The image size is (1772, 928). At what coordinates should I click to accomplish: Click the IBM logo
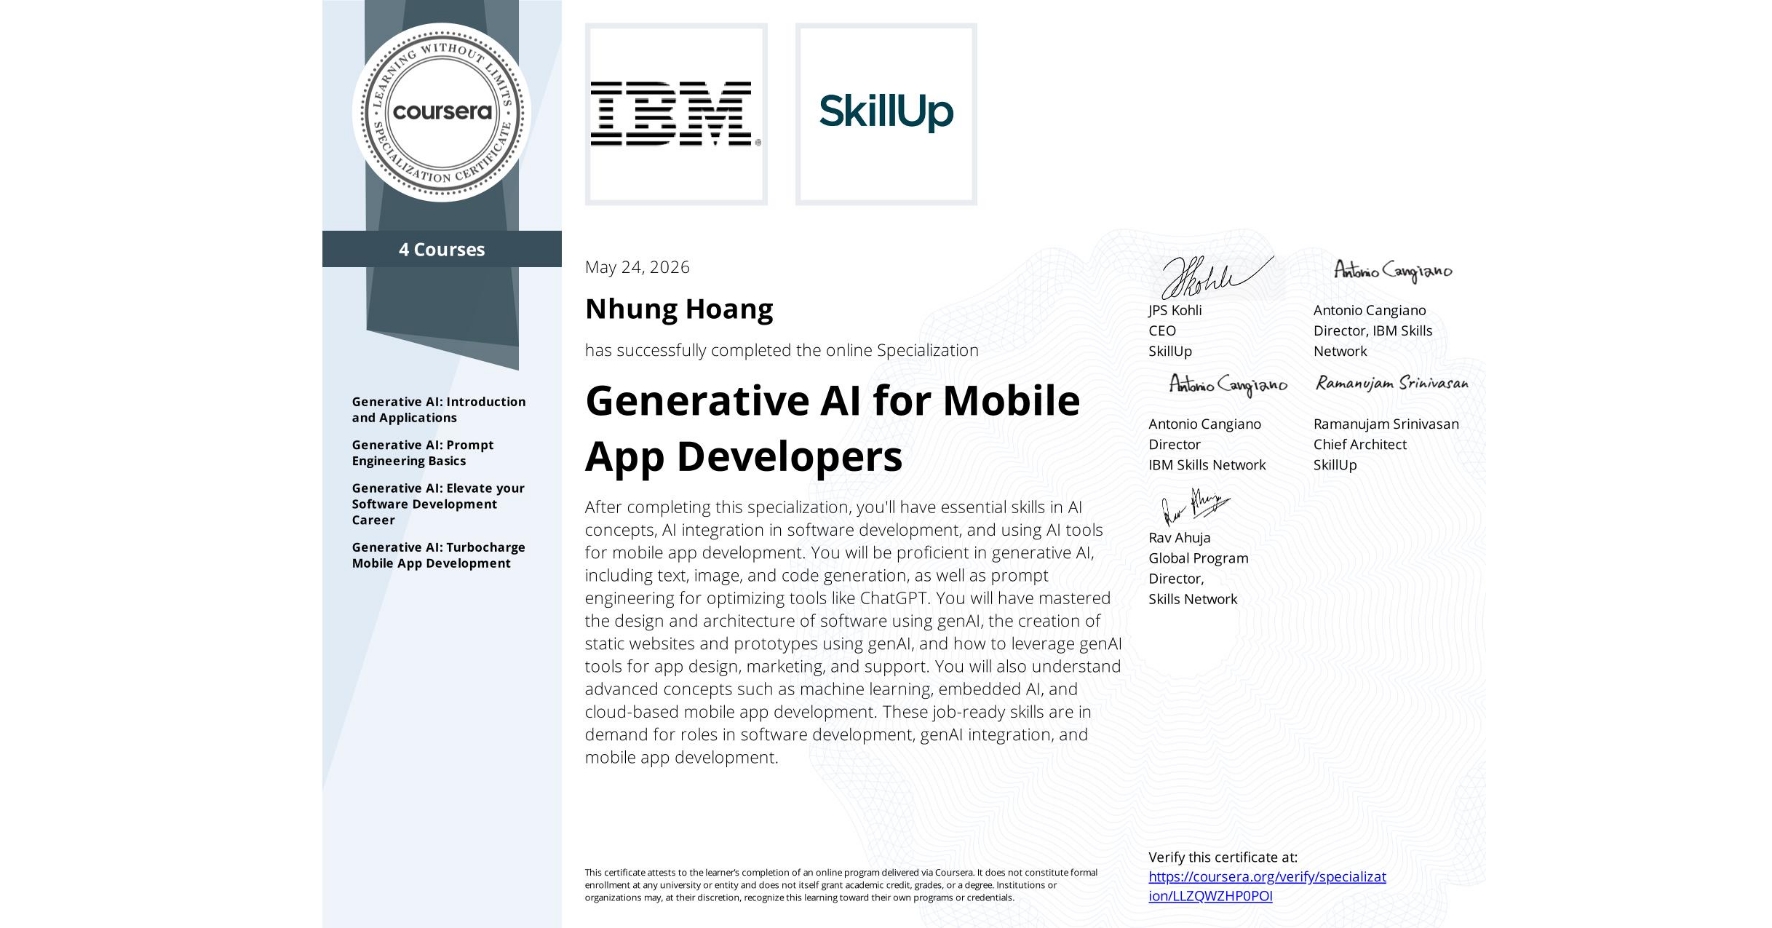point(676,114)
